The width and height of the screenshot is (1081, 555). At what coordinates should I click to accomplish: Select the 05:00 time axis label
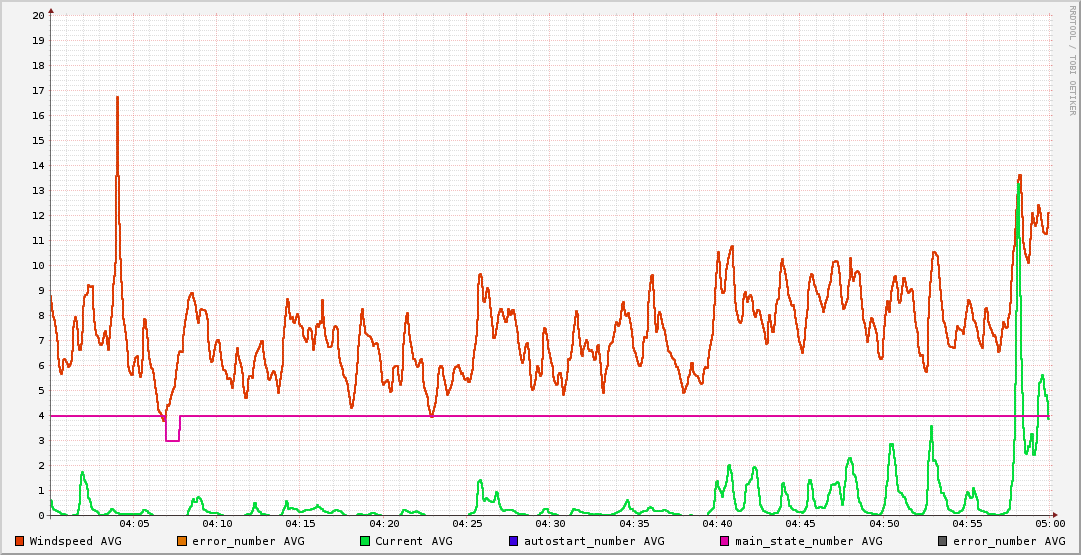pos(1049,523)
